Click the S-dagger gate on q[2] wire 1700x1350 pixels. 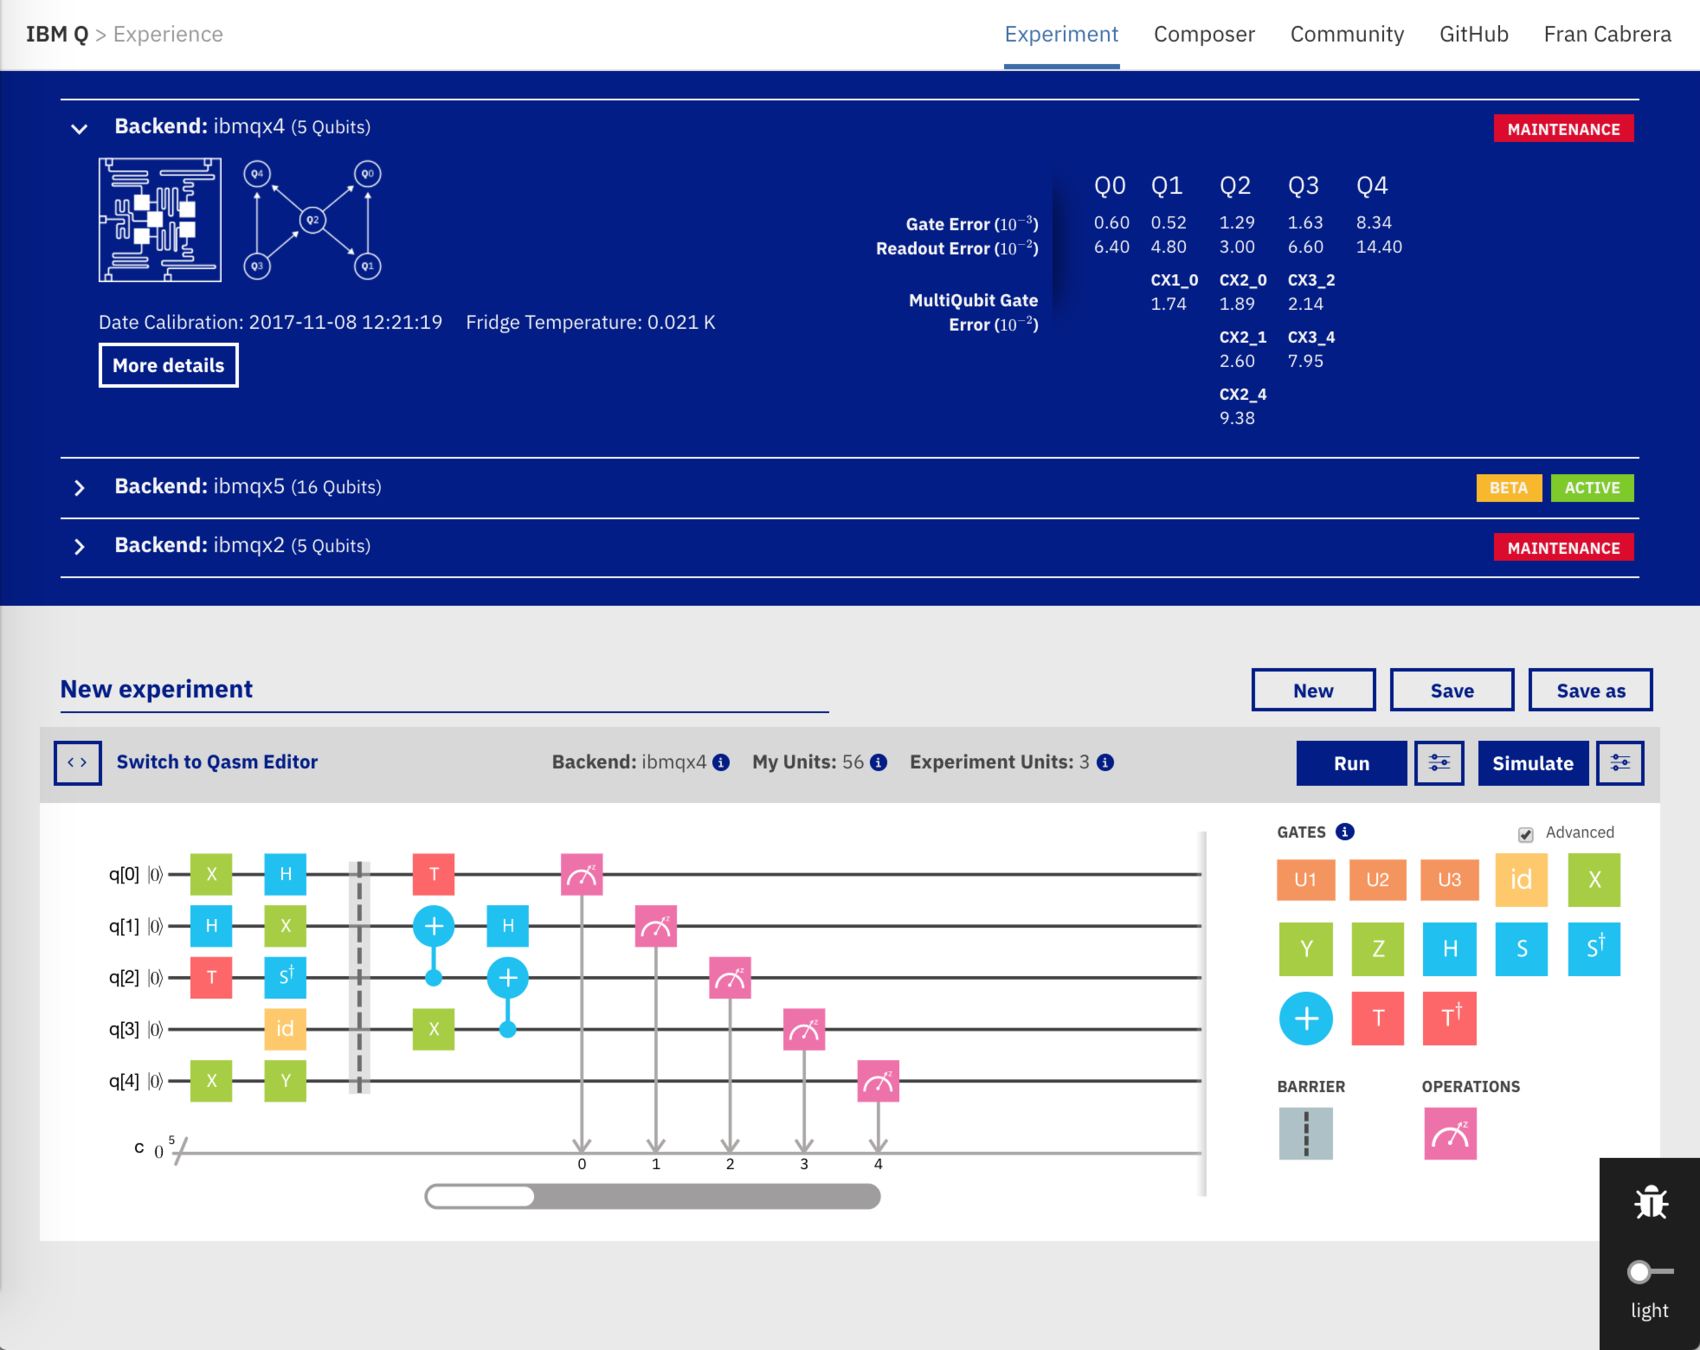(x=285, y=977)
